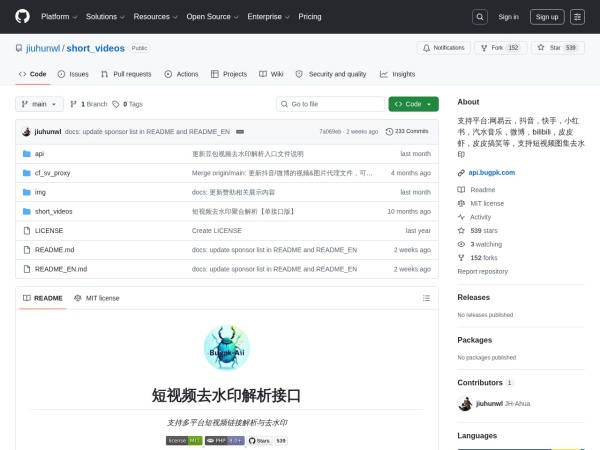
Task: Click the jiuhunwl avatar in commit row
Action: click(26, 132)
